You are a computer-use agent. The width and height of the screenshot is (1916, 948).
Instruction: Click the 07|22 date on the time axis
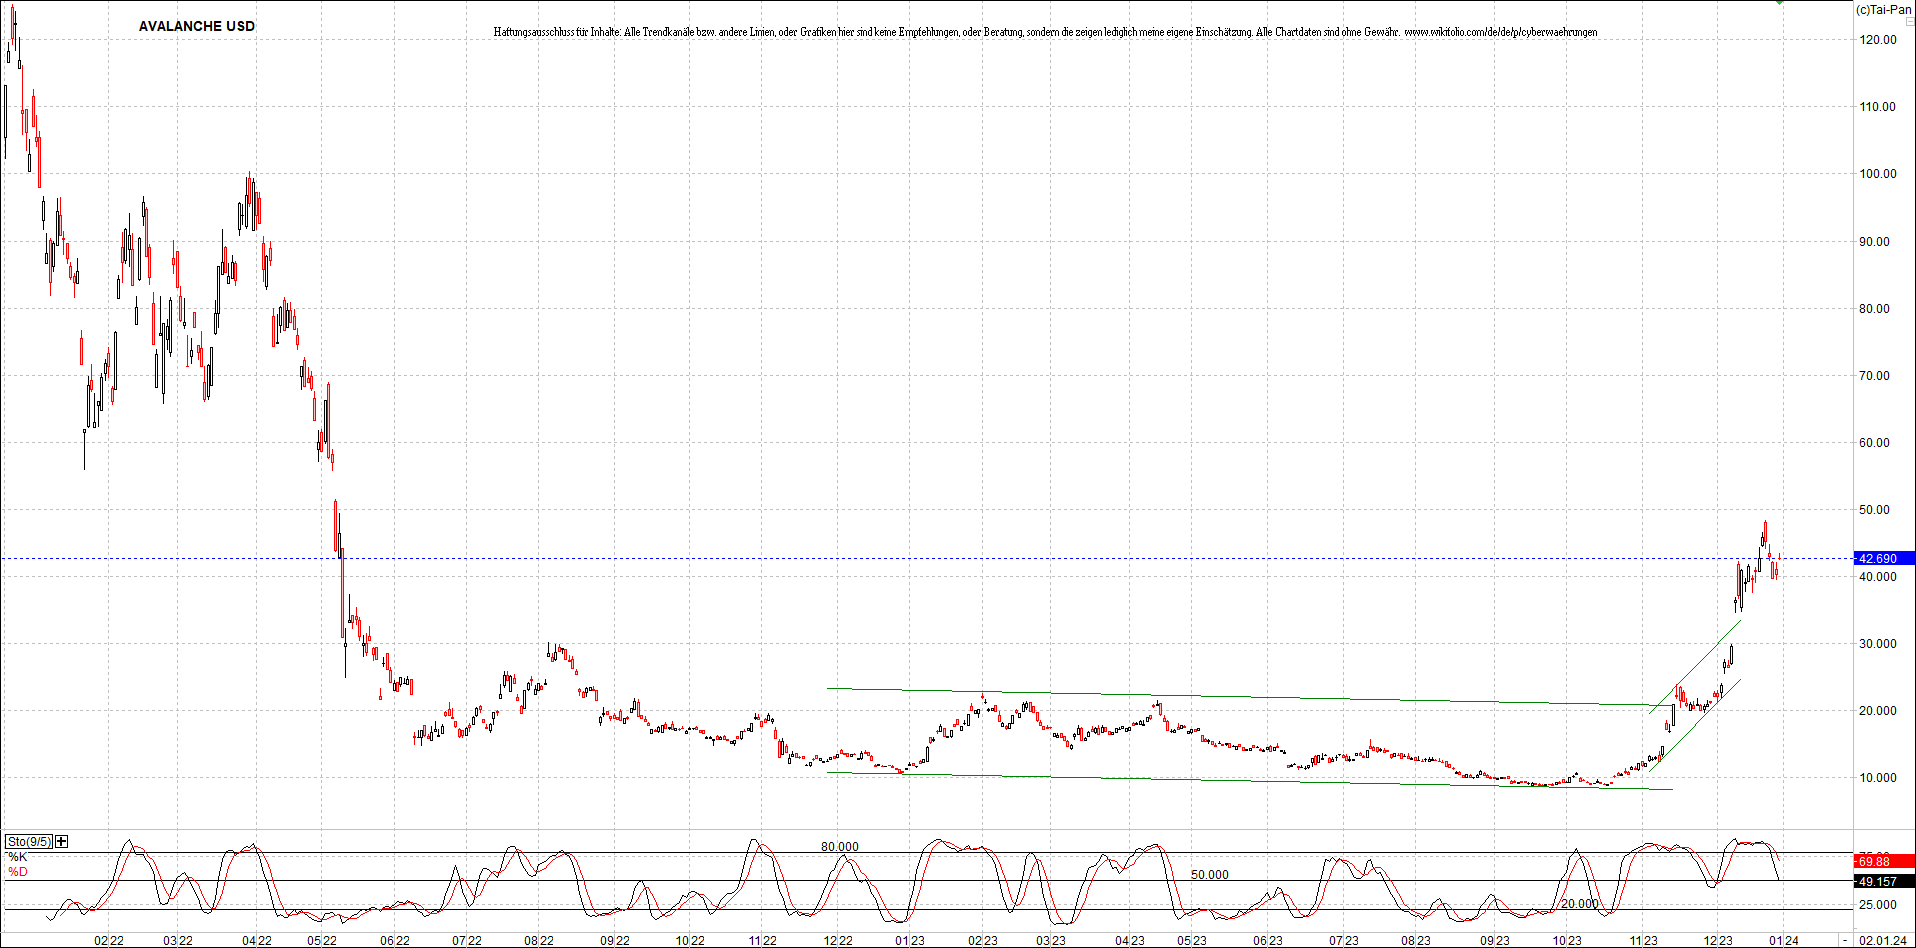[466, 941]
